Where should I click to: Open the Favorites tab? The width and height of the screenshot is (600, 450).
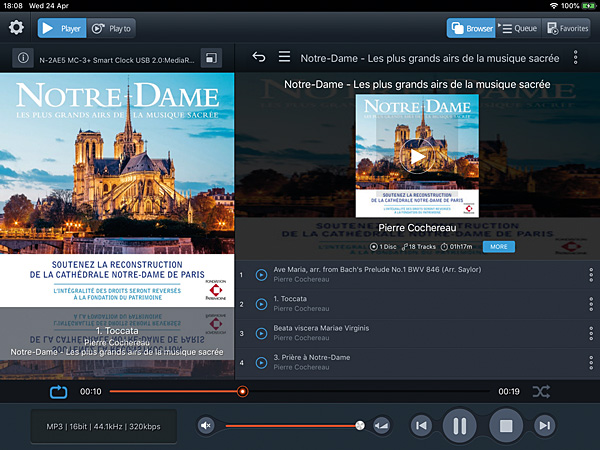tap(566, 28)
